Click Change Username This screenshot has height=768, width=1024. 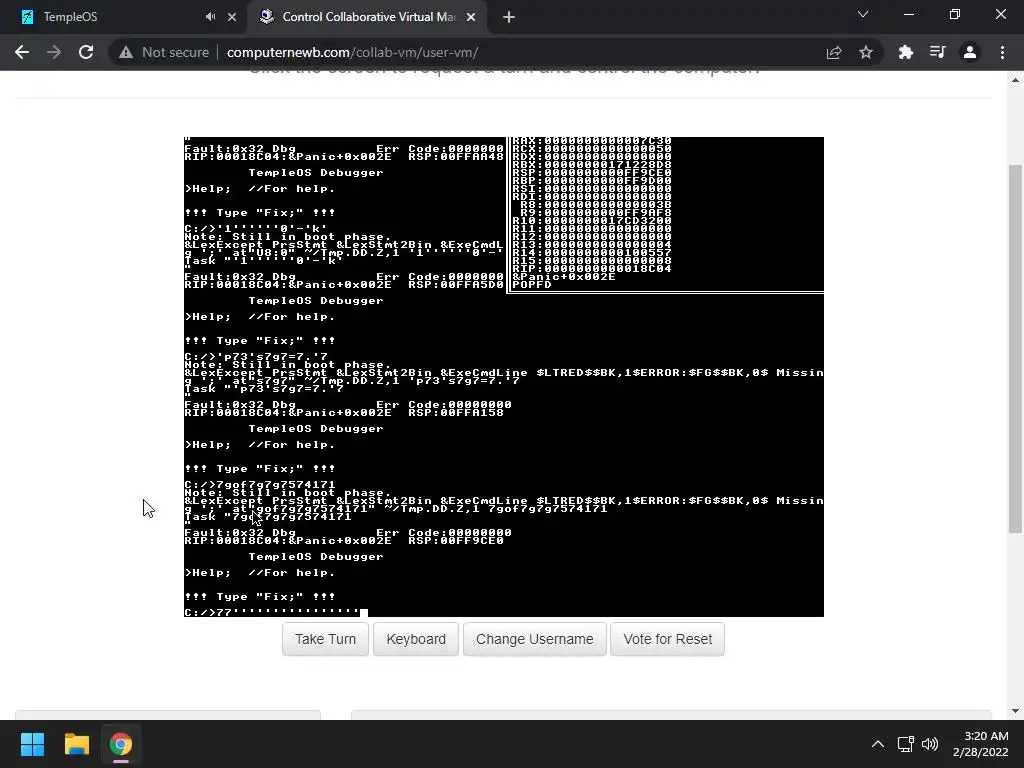[x=535, y=639]
